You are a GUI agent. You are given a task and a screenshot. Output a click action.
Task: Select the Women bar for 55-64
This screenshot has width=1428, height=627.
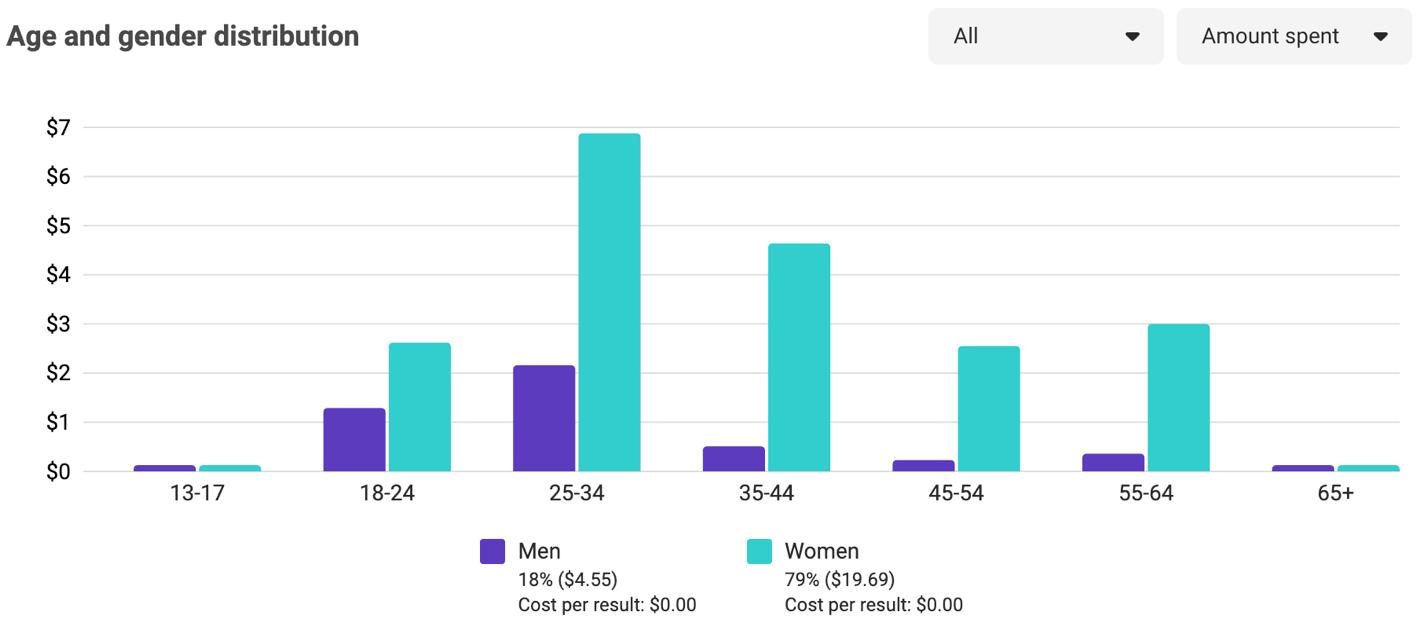click(1179, 397)
